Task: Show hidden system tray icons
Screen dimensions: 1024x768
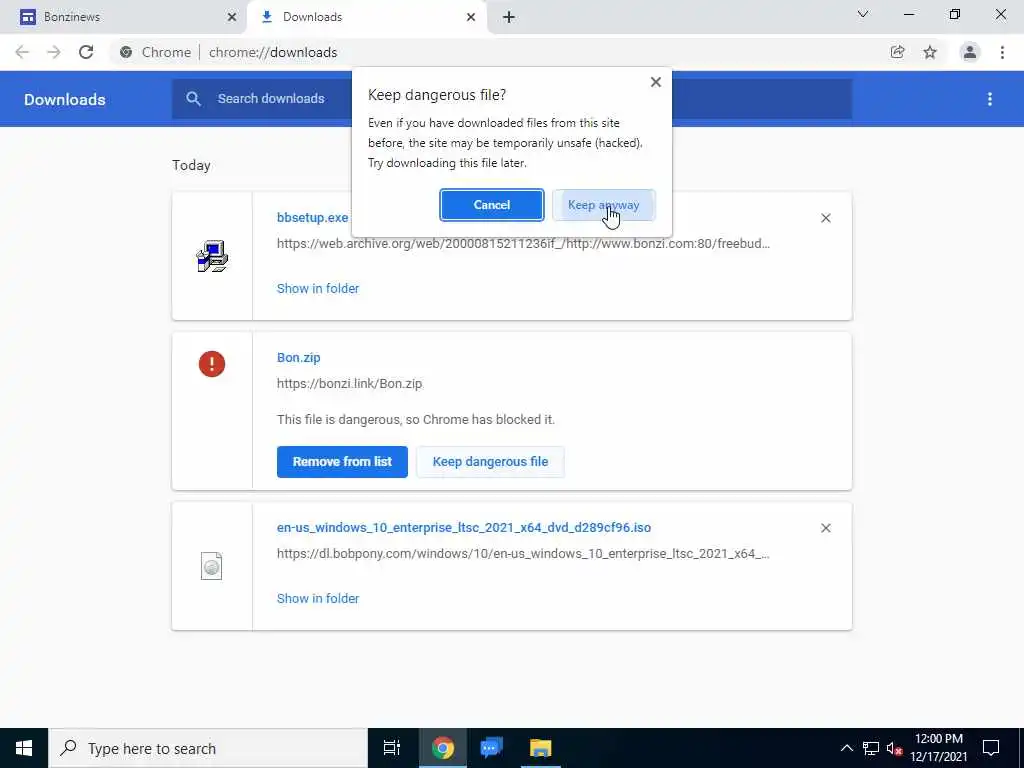Action: [846, 748]
